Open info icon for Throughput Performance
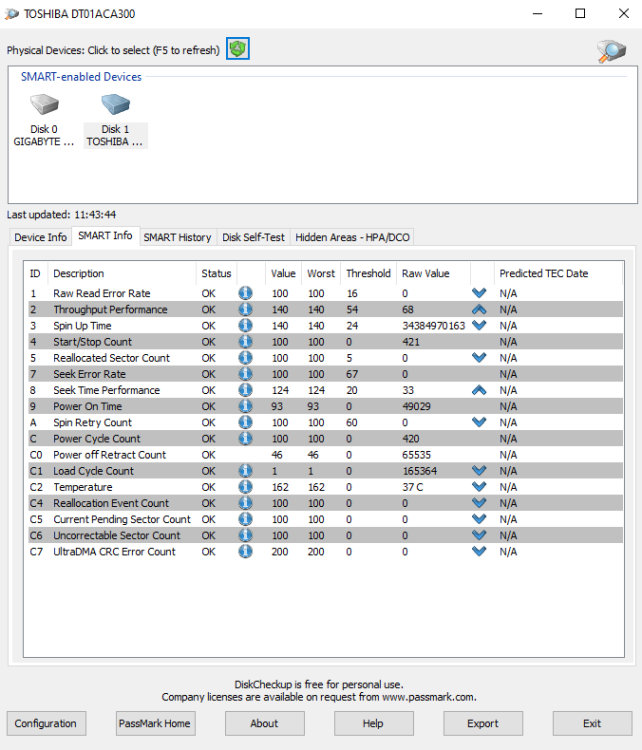 (245, 309)
